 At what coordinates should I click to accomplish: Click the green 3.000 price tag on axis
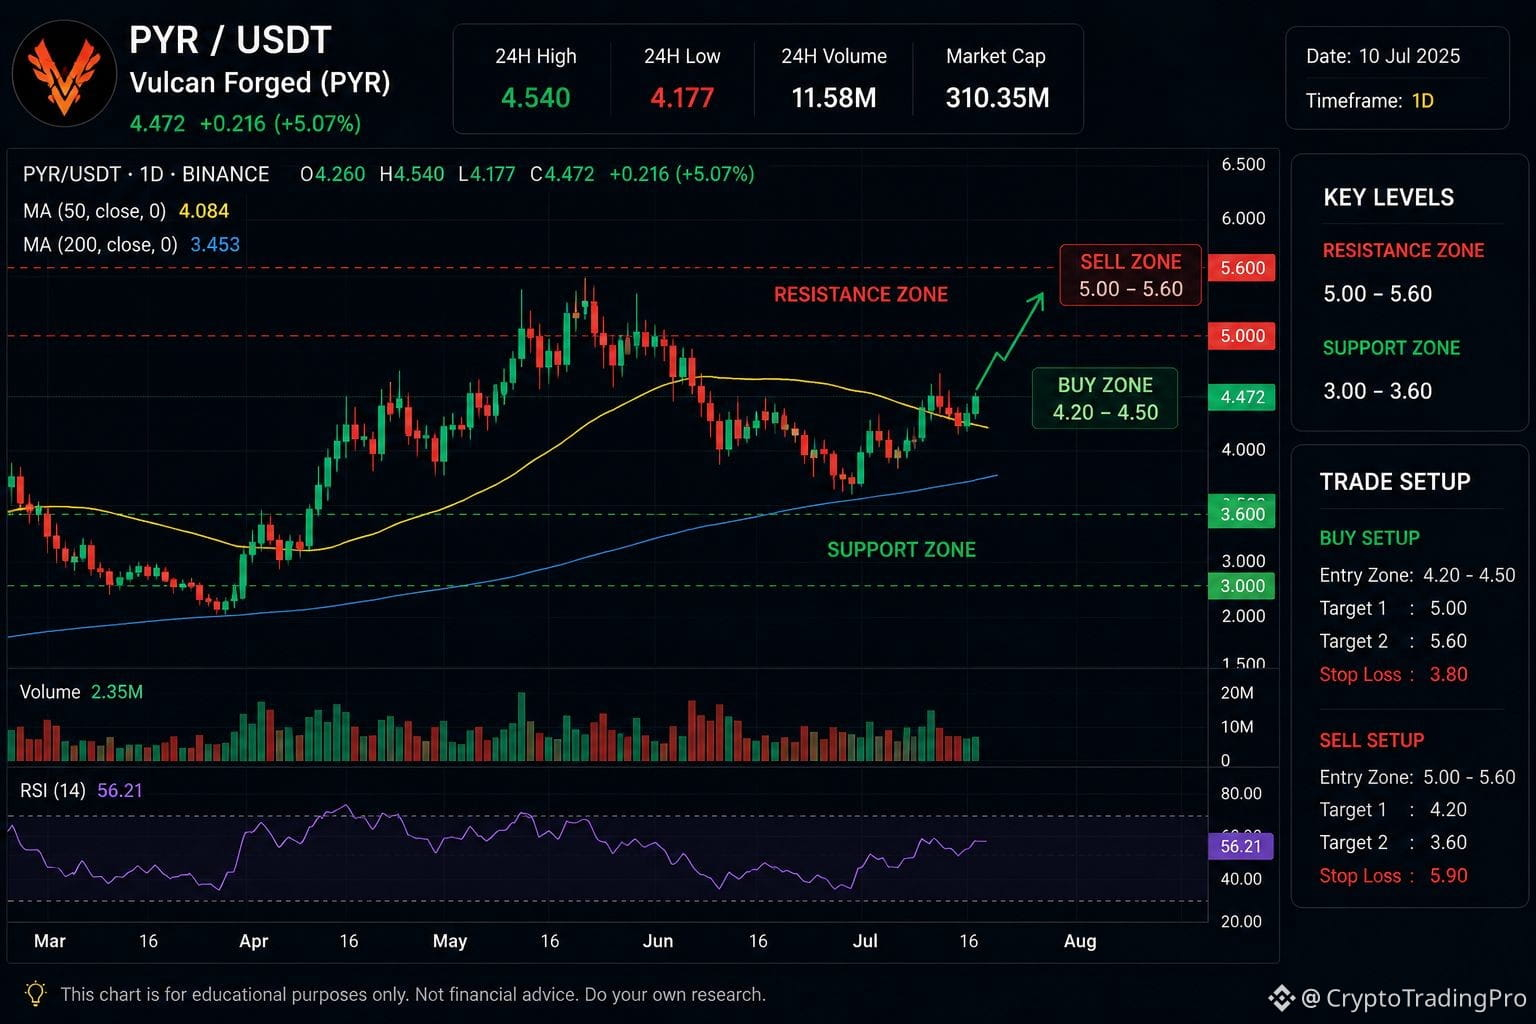(x=1242, y=586)
